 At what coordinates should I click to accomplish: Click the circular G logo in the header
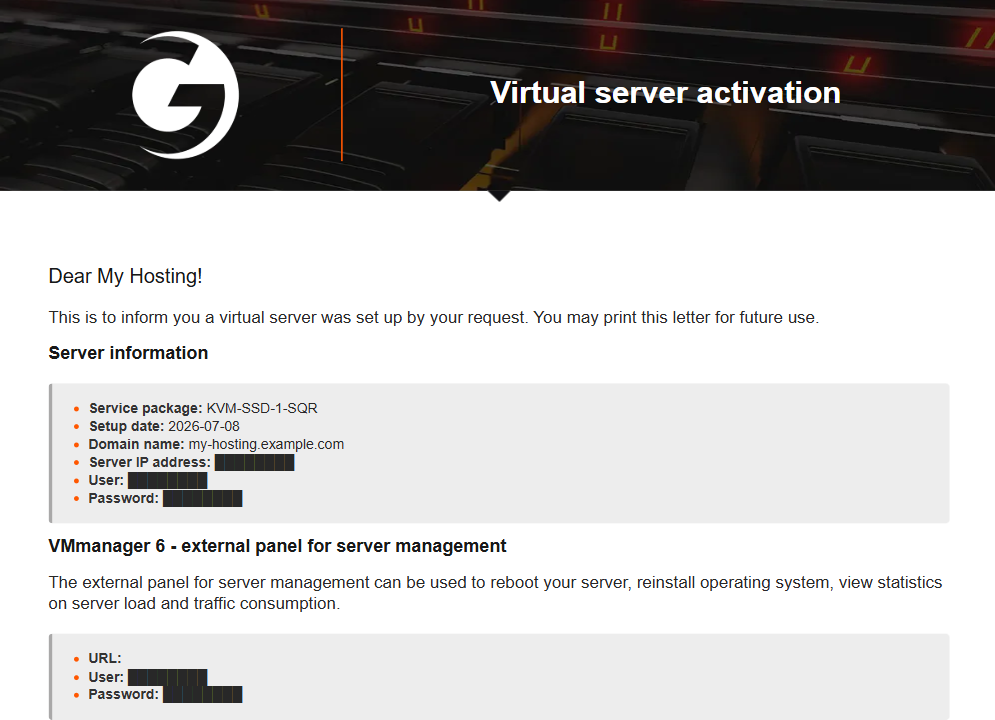tap(185, 95)
